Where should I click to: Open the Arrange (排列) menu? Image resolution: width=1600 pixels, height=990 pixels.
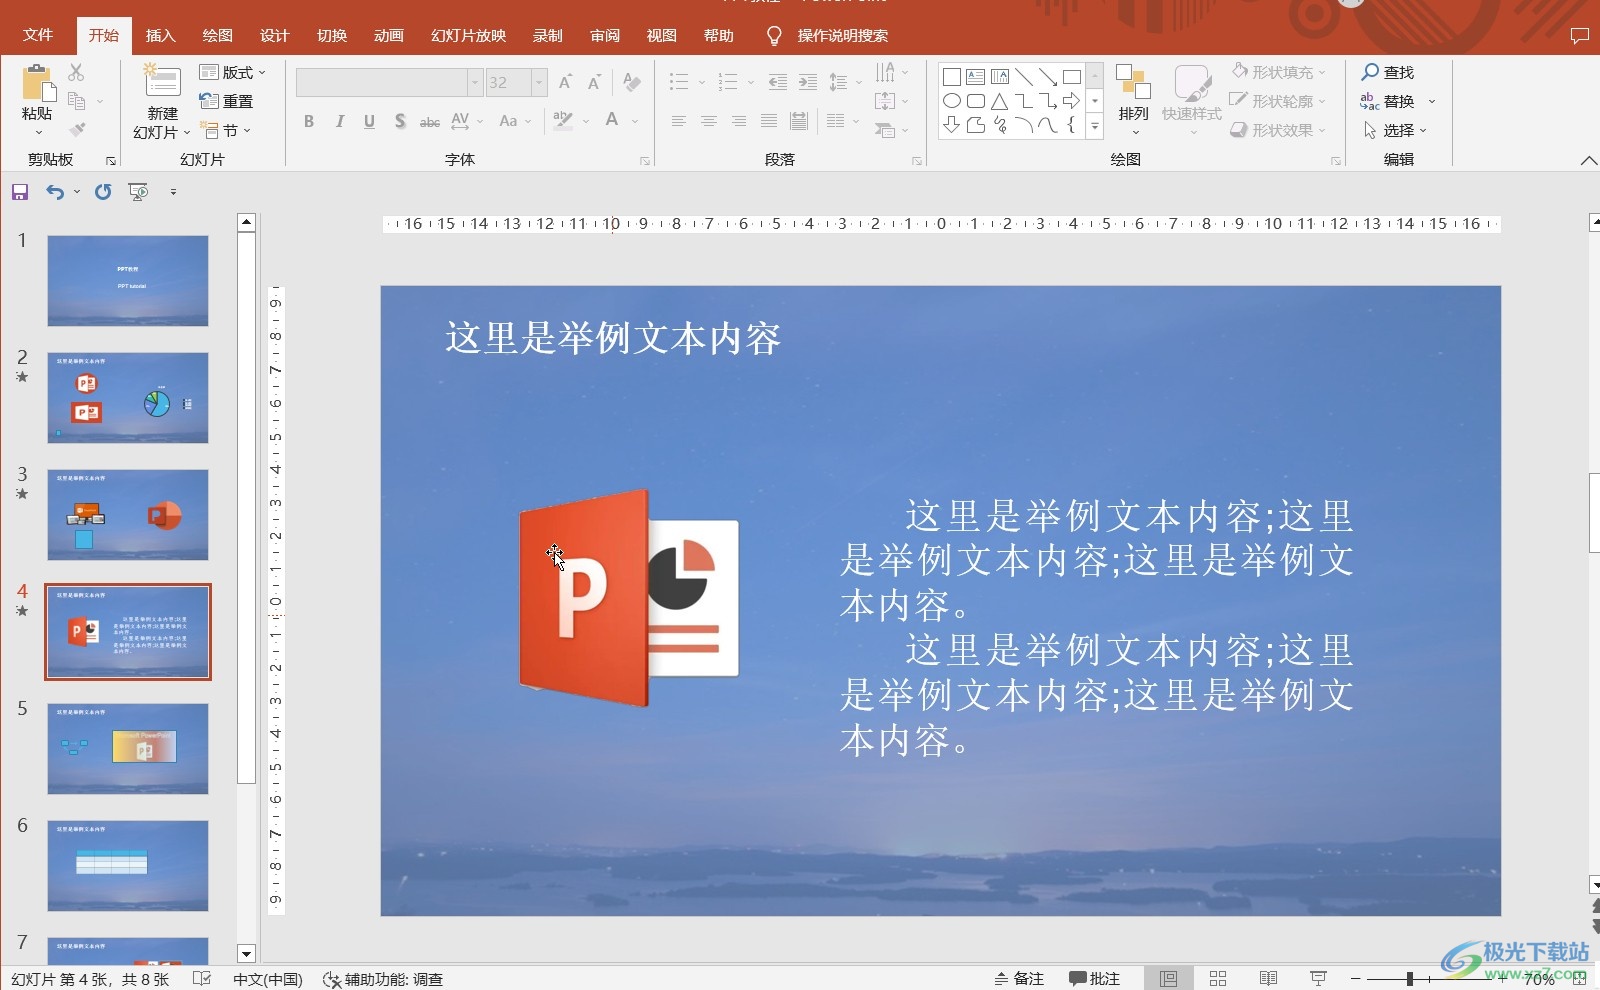pos(1134,100)
